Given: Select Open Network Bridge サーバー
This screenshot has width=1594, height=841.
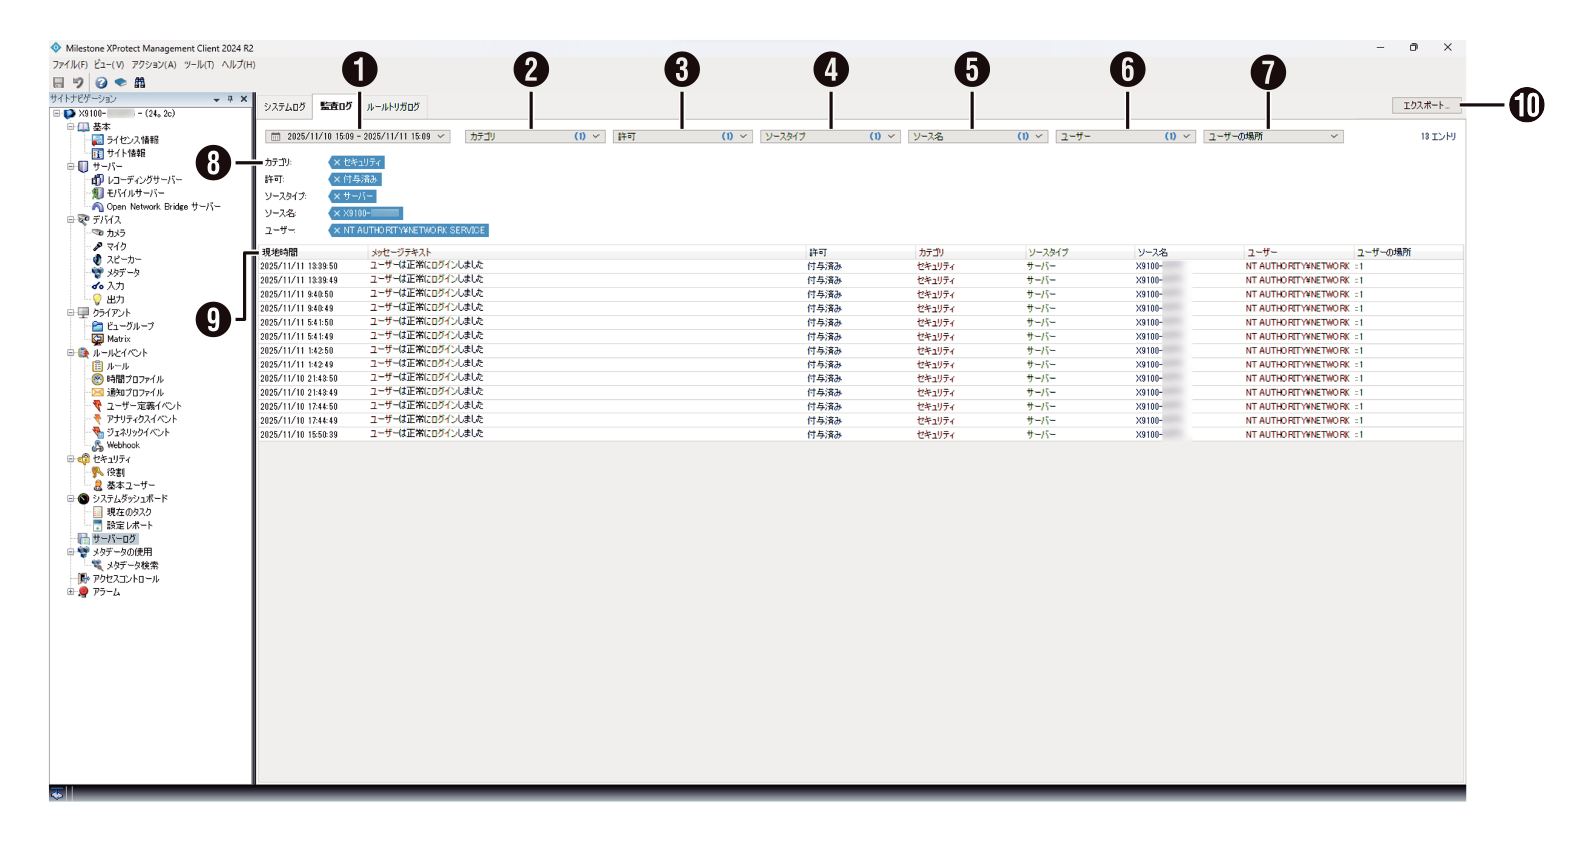Looking at the screenshot, I should pos(163,207).
